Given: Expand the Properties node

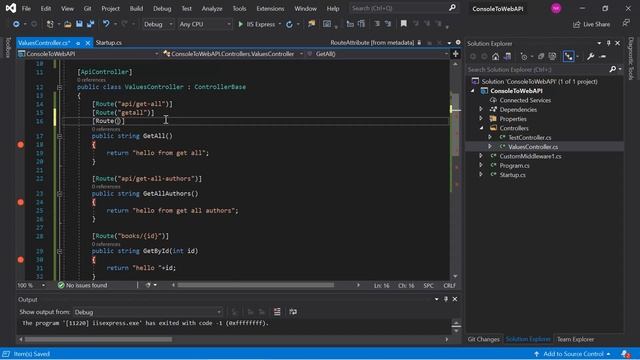Looking at the screenshot, I should click(481, 119).
